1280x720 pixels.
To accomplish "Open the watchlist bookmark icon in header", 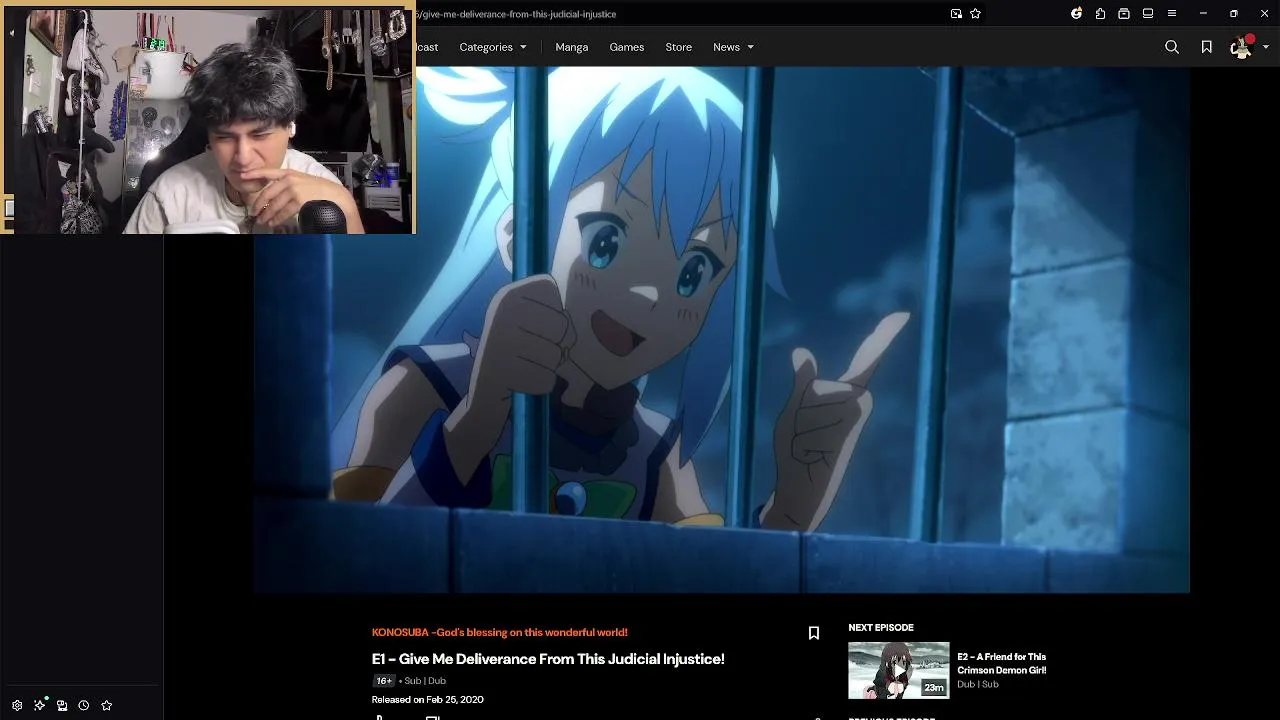I will pyautogui.click(x=1207, y=47).
